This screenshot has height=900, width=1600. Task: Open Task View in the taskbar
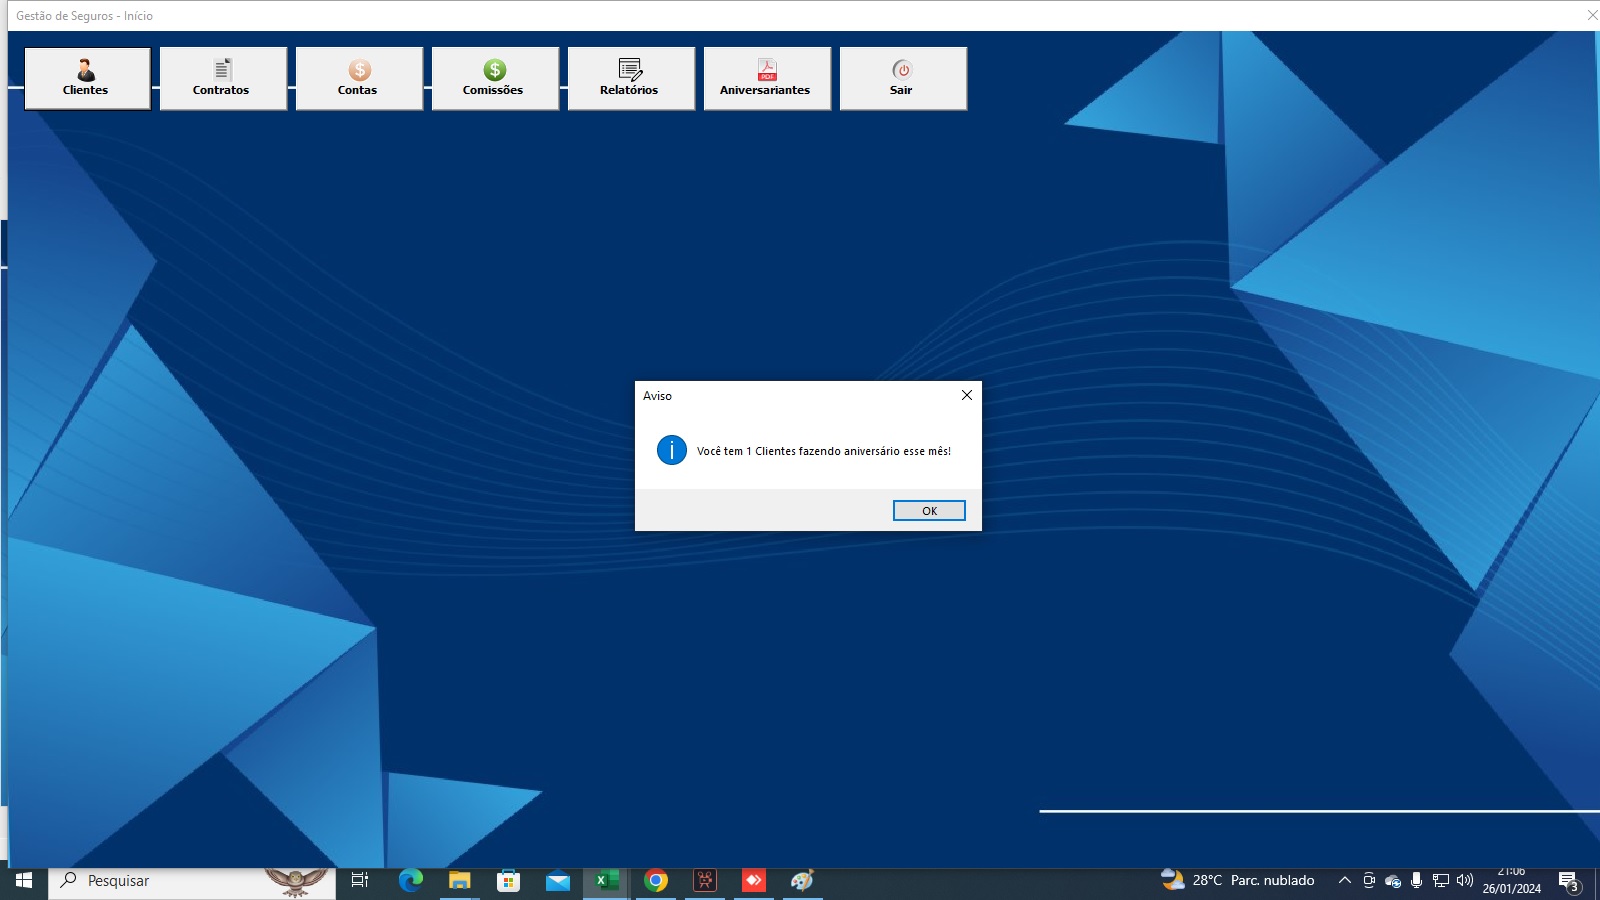360,880
